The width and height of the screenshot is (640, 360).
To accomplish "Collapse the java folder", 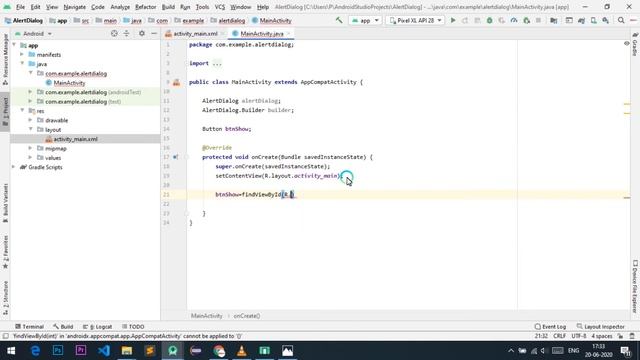I will [x=22, y=64].
